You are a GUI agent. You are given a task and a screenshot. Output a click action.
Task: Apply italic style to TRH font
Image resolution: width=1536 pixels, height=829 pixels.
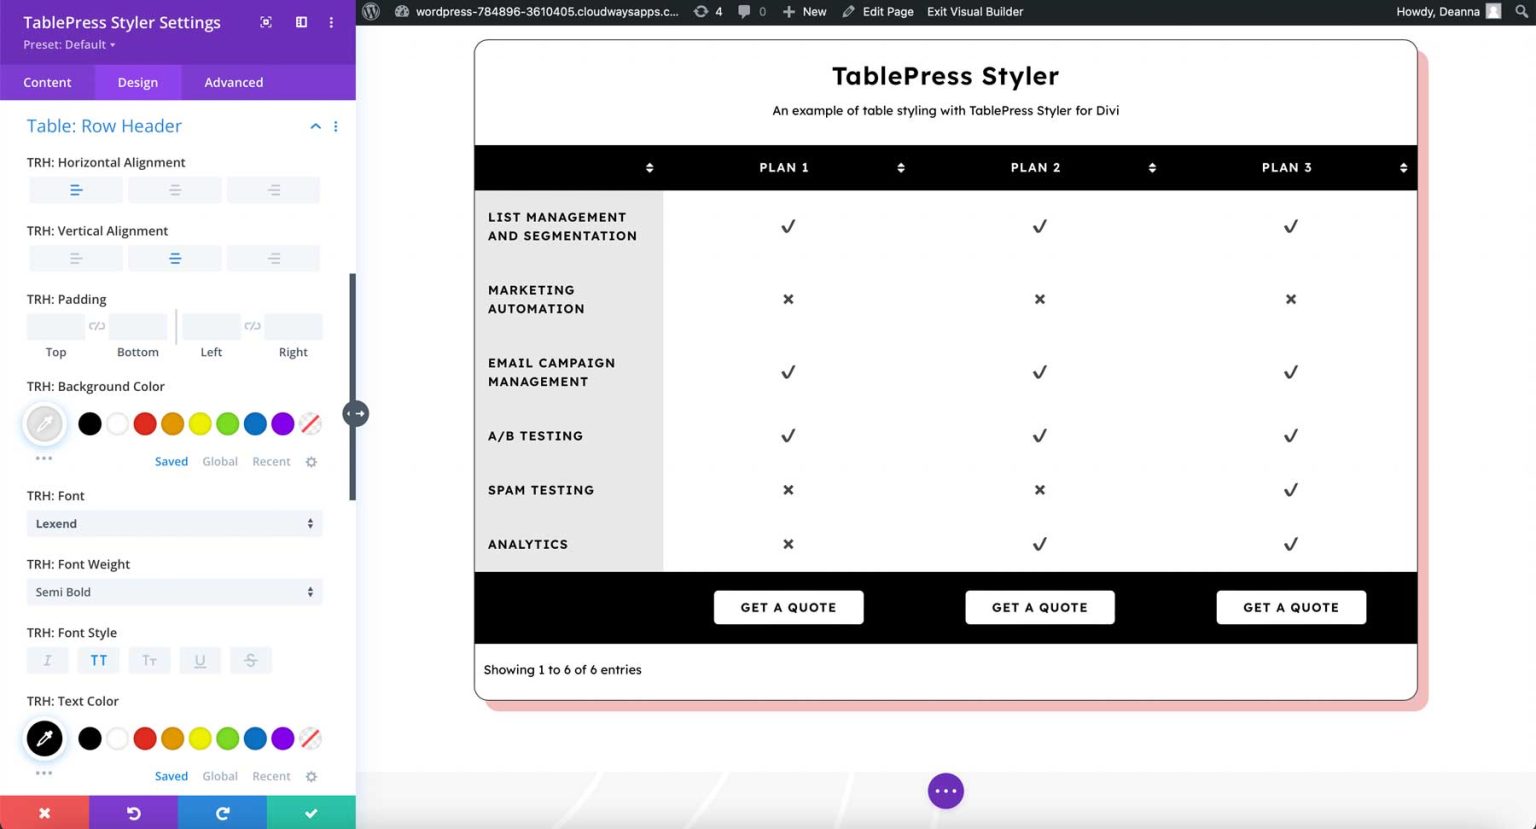click(x=47, y=660)
